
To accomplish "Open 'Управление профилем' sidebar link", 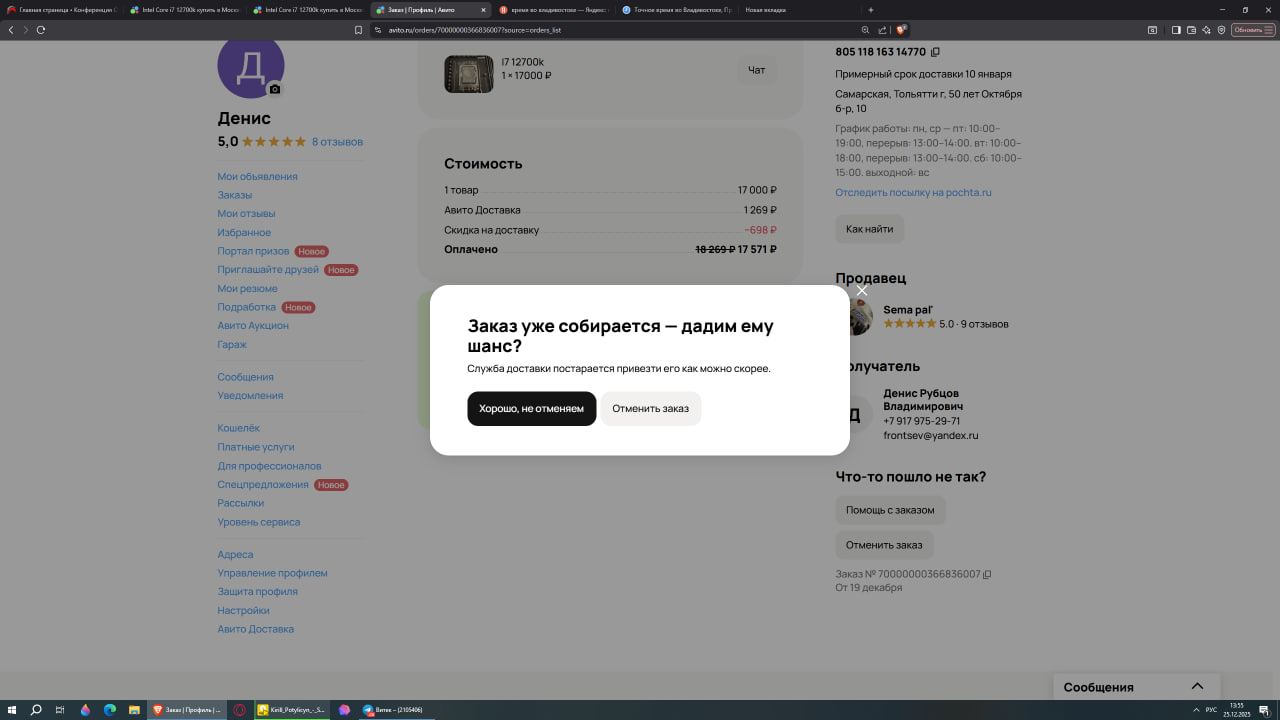I will pos(273,574).
